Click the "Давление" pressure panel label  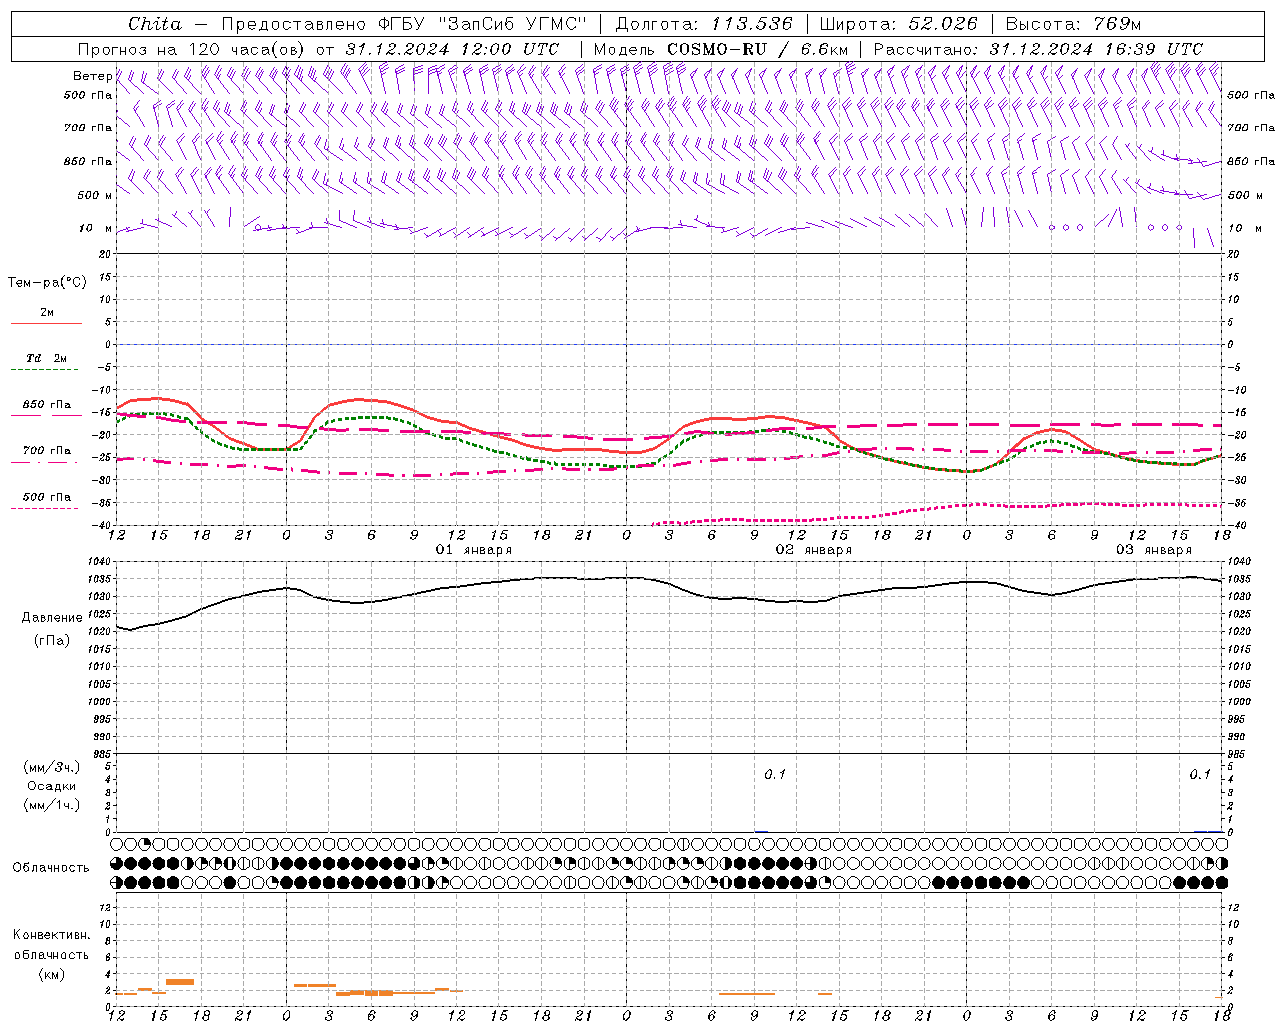tap(52, 618)
